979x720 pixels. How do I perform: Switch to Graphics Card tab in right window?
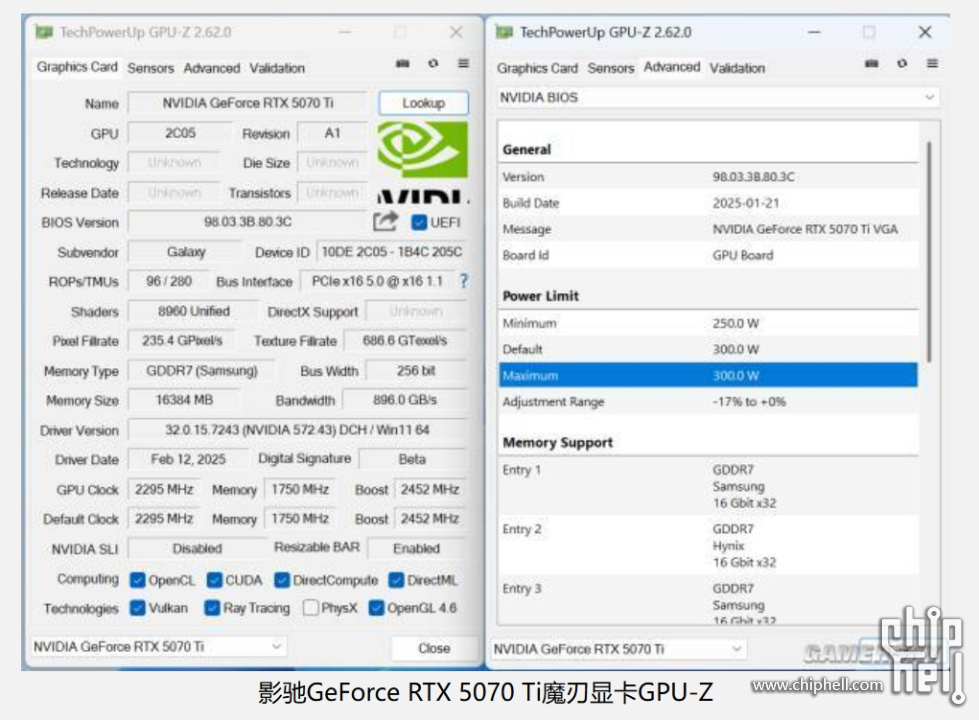(x=537, y=68)
